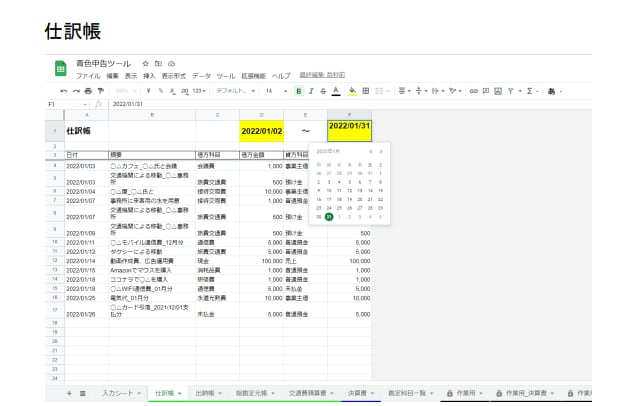The height and width of the screenshot is (406, 628).
Task: Open the text color picker
Action: click(336, 91)
